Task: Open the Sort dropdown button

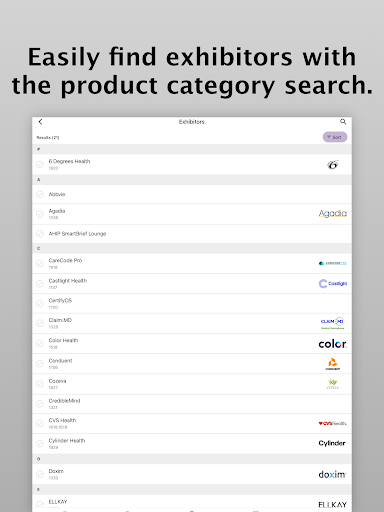Action: pyautogui.click(x=335, y=137)
